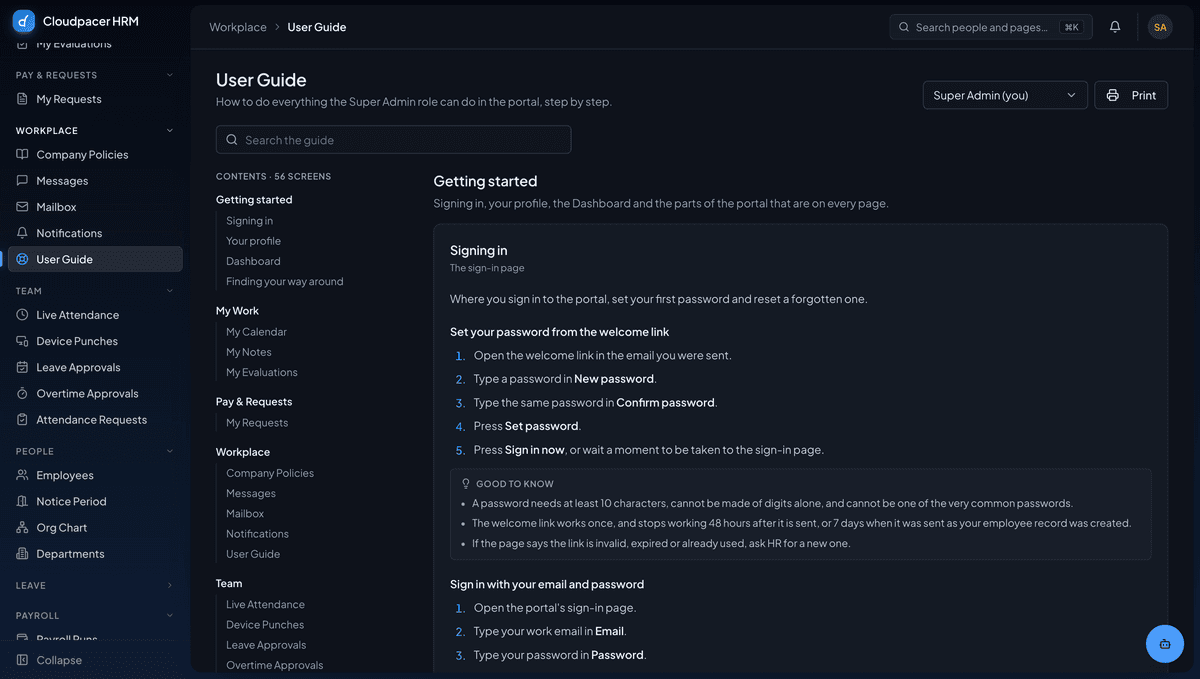Open My Notes in guide contents
The height and width of the screenshot is (679, 1200).
tap(248, 352)
